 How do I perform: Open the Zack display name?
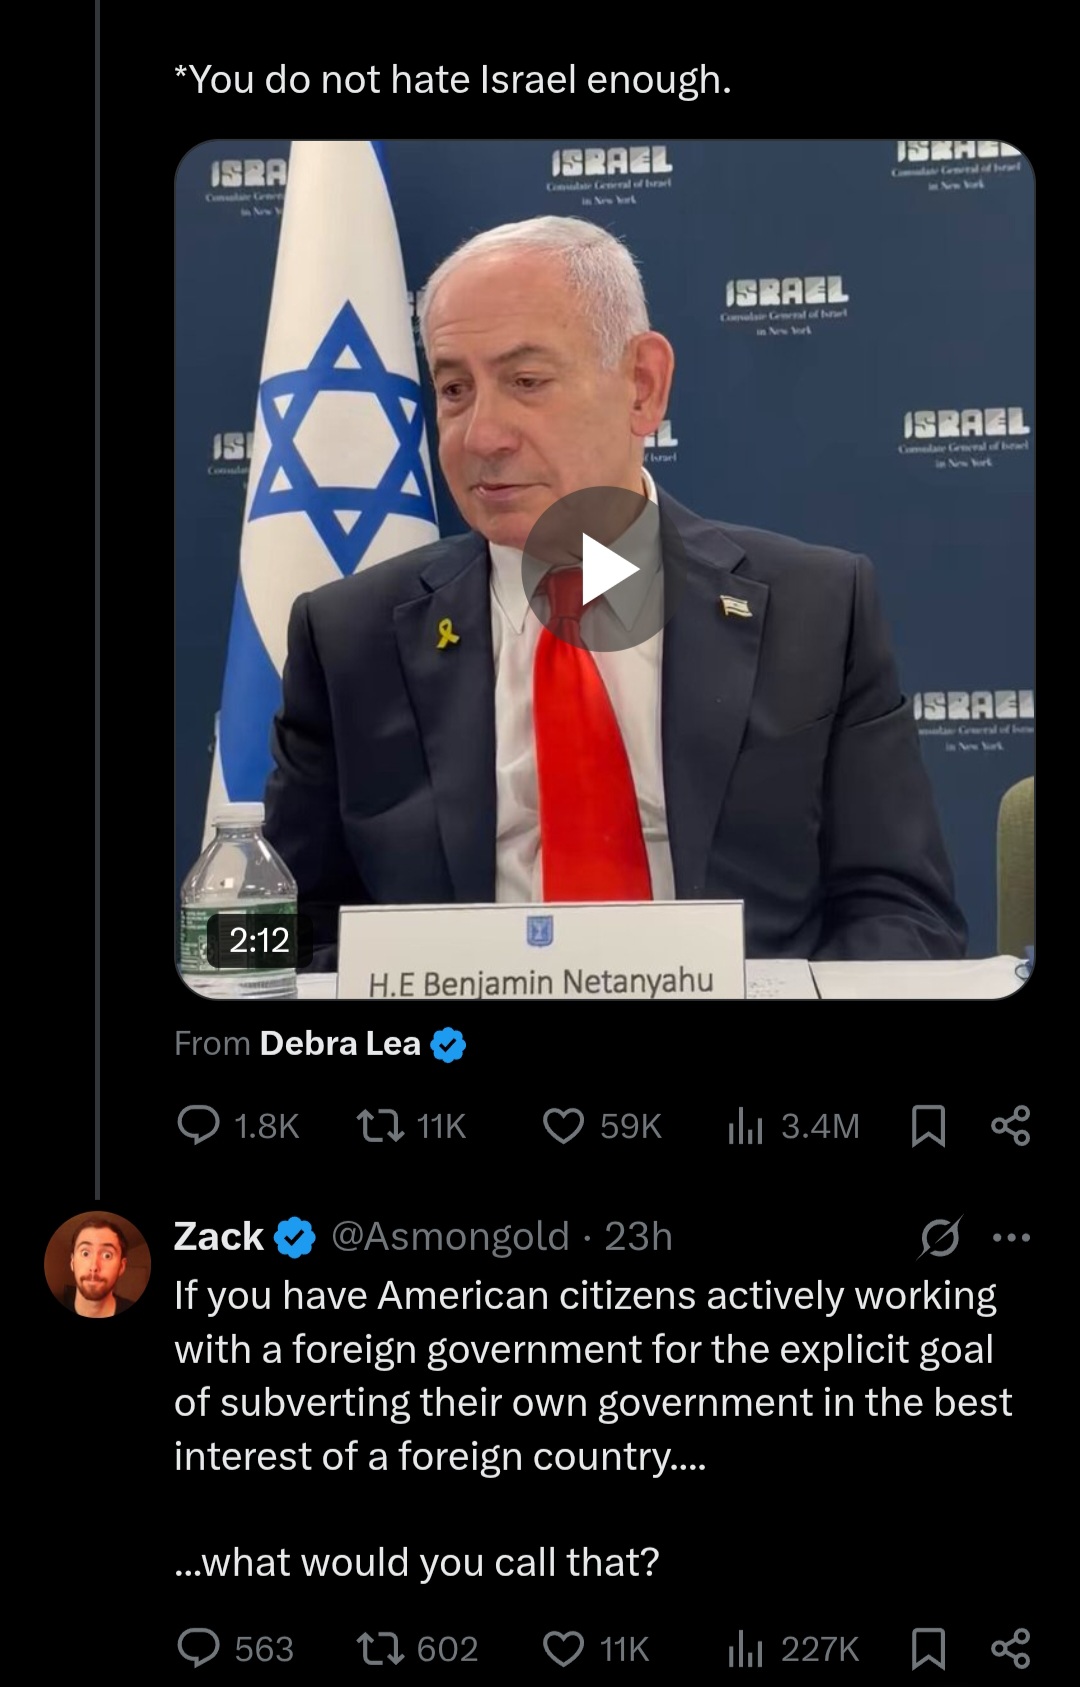click(x=219, y=1237)
